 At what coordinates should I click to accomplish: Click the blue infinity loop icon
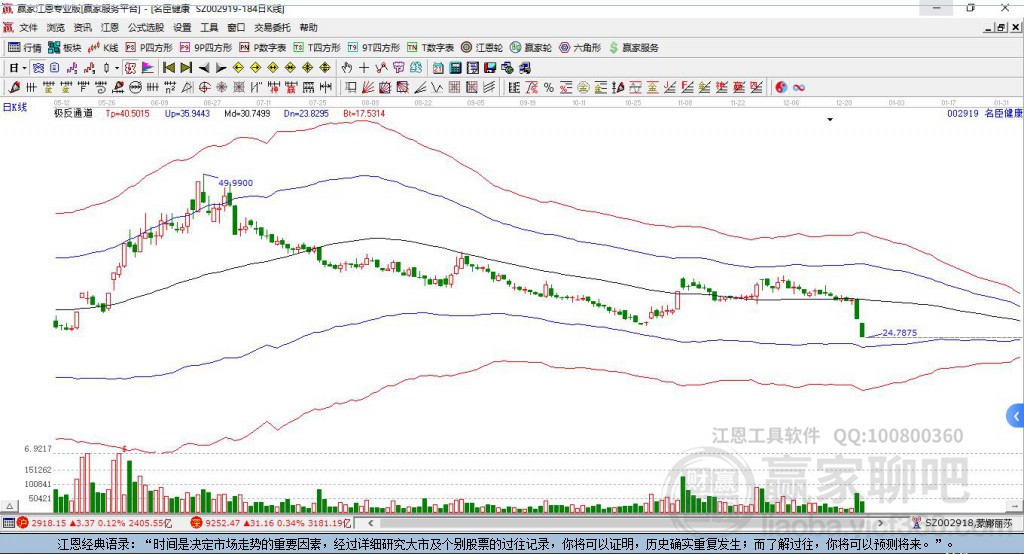798,88
